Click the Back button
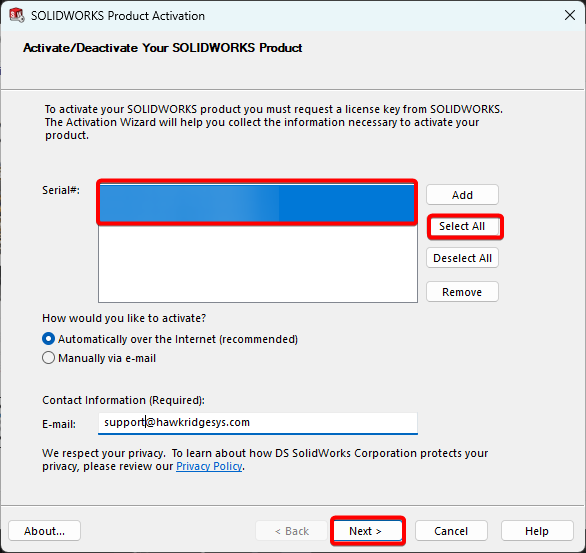Viewport: 586px width, 553px height. 292,531
